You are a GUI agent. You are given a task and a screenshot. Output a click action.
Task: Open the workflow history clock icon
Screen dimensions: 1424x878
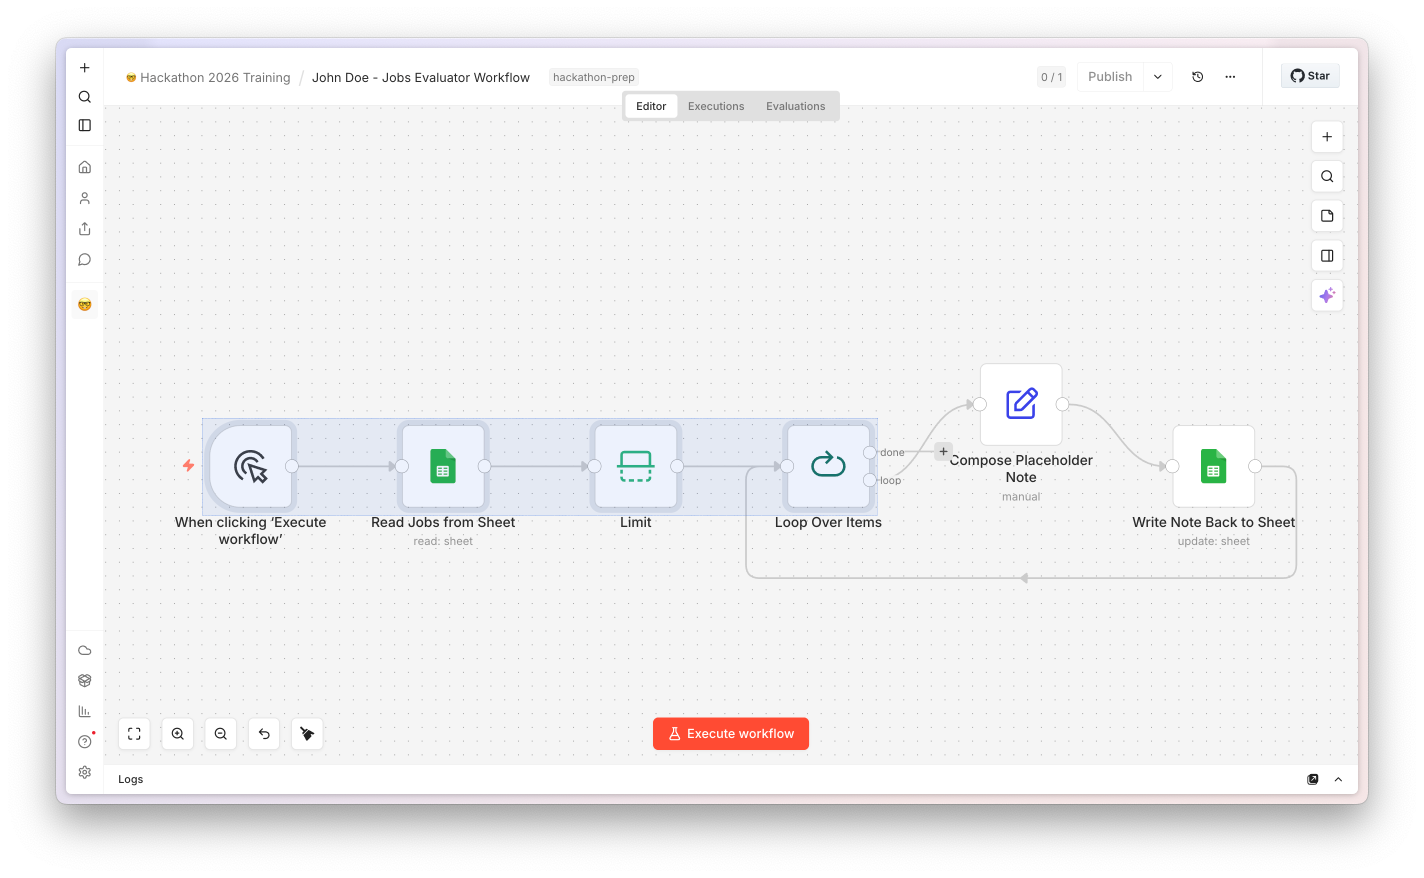point(1197,77)
